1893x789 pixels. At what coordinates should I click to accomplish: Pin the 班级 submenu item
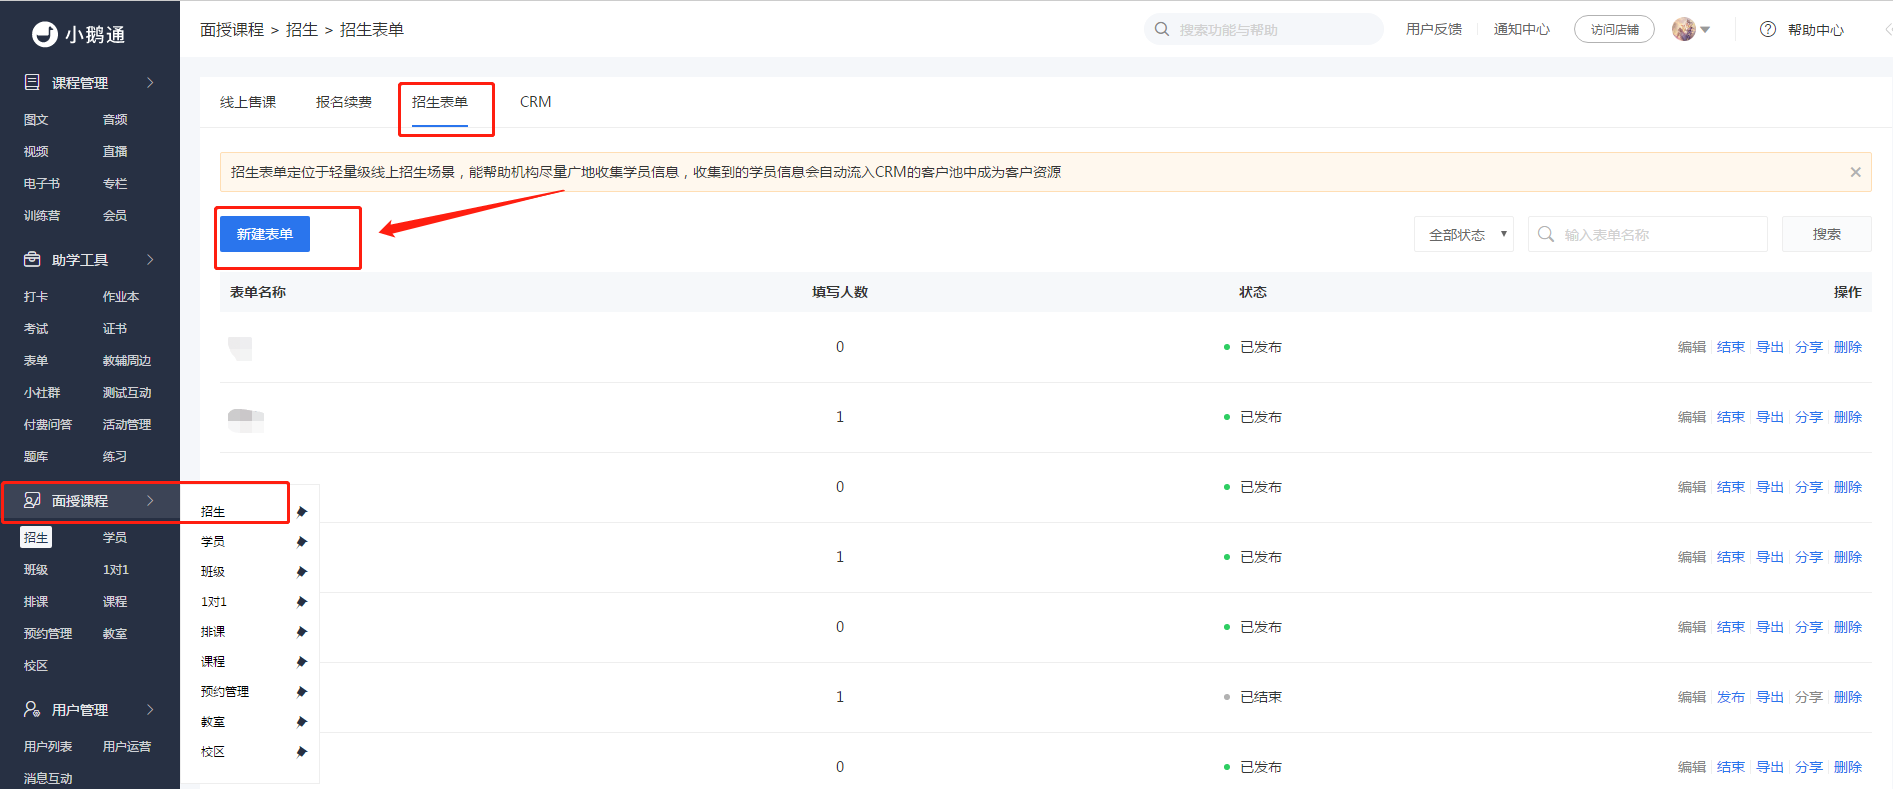click(301, 572)
